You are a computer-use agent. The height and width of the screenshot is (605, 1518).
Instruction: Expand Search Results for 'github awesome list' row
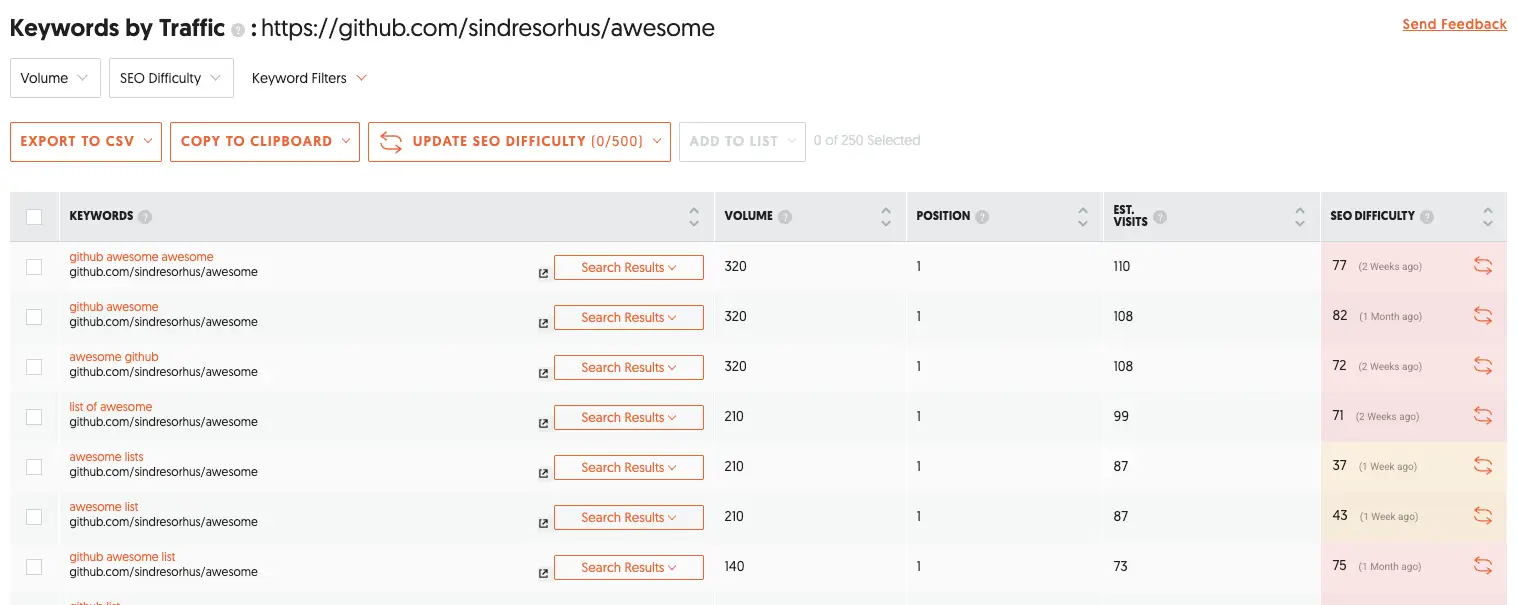coord(629,567)
